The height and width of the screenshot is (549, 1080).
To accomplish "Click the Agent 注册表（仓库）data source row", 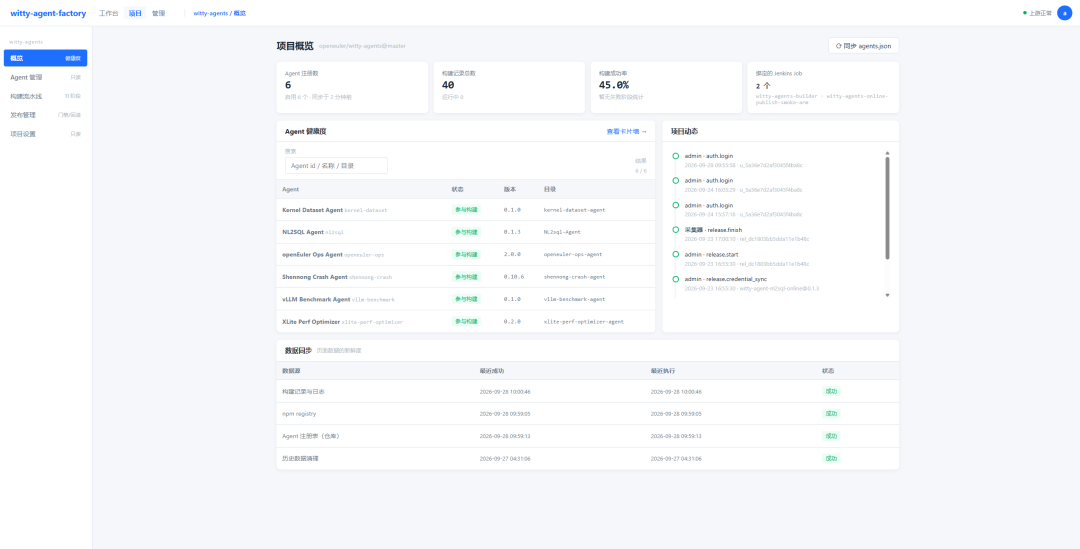I will coord(588,436).
